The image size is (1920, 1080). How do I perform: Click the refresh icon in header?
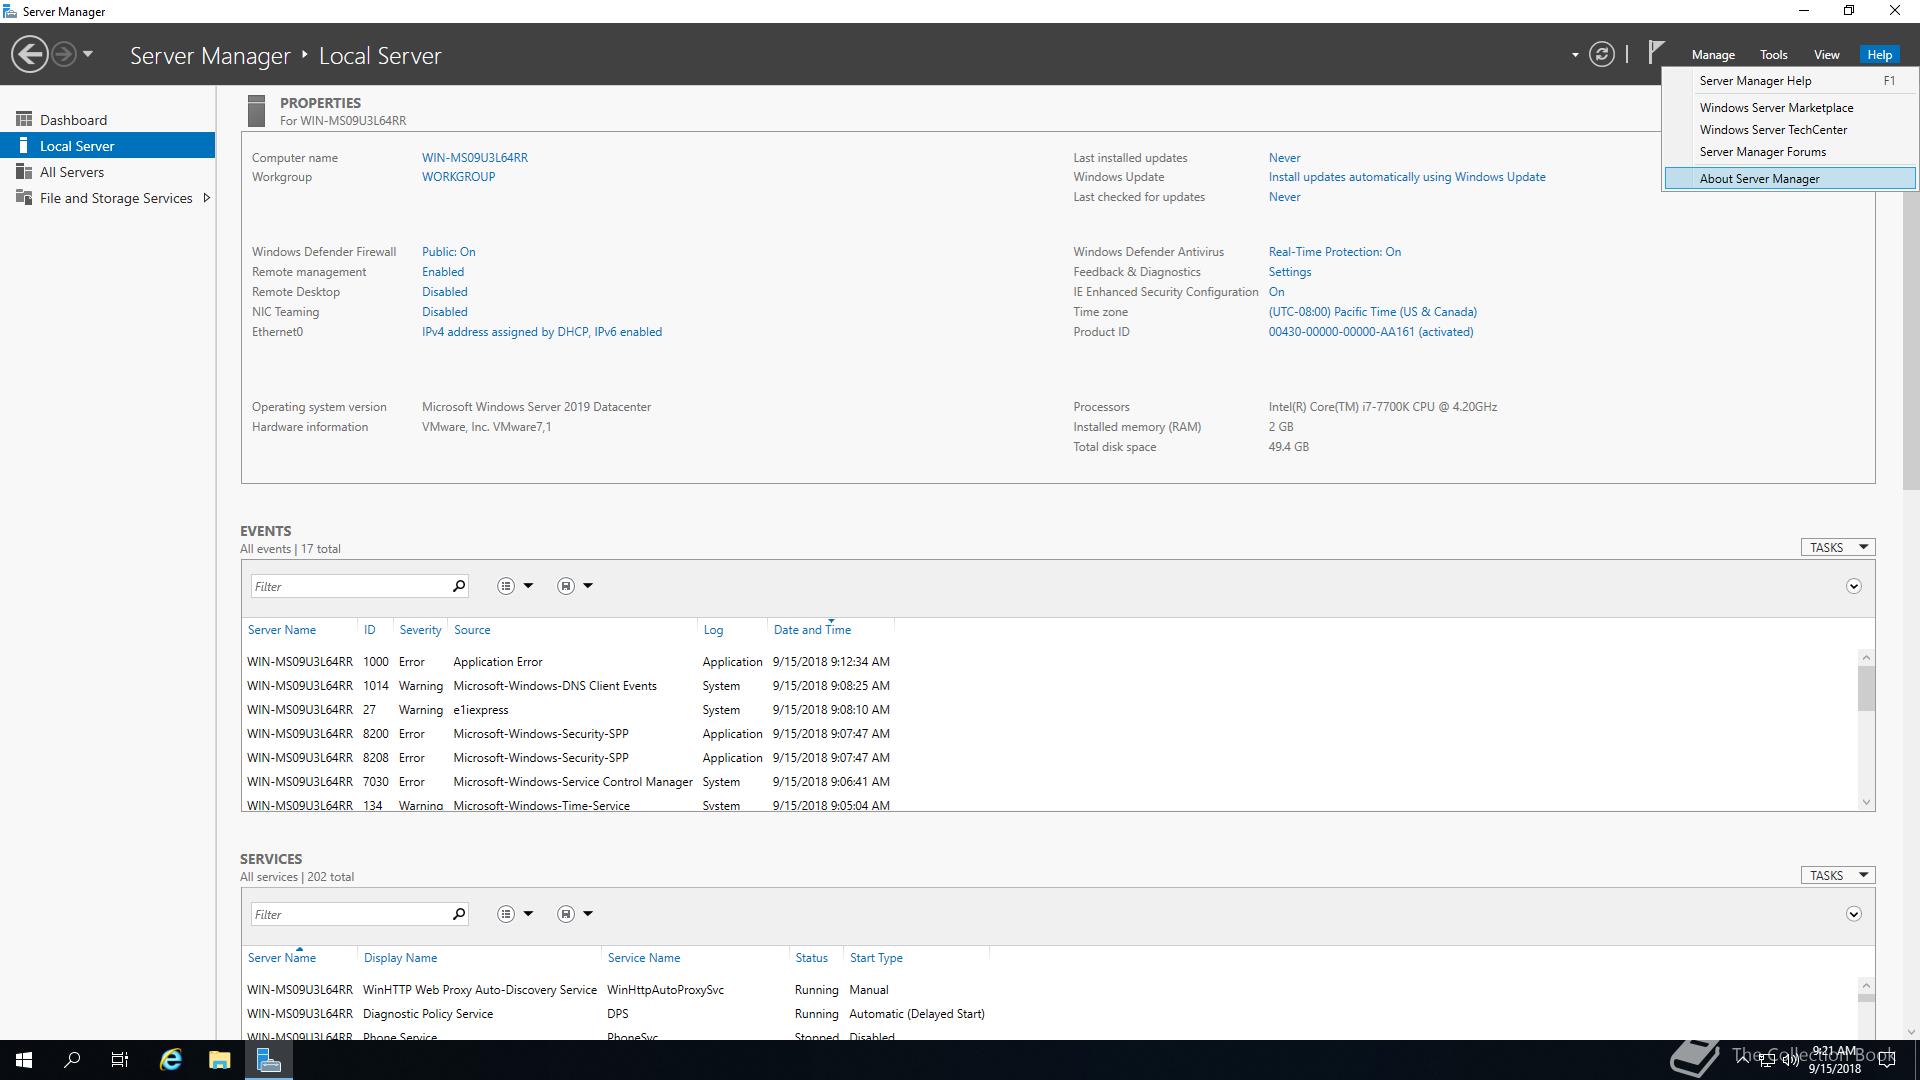click(1601, 54)
